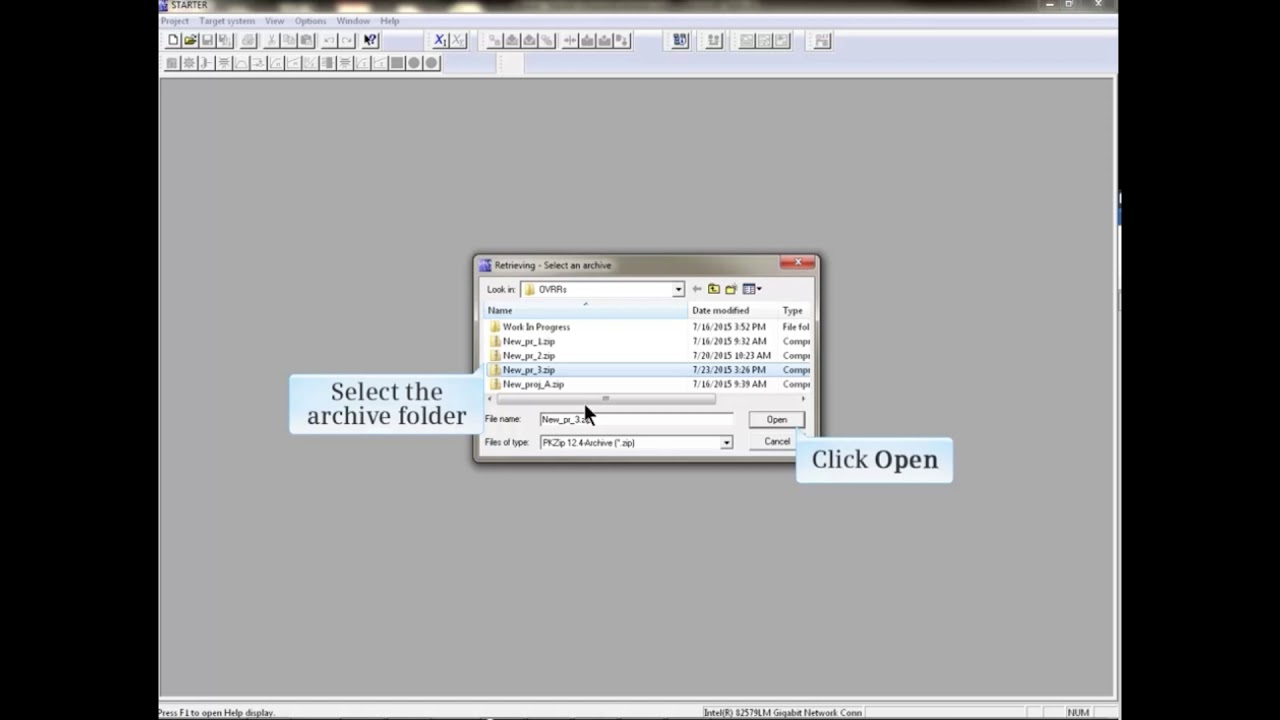Click the Gigabit Network Conn status bar entry
The image size is (1280, 720).
click(x=783, y=713)
